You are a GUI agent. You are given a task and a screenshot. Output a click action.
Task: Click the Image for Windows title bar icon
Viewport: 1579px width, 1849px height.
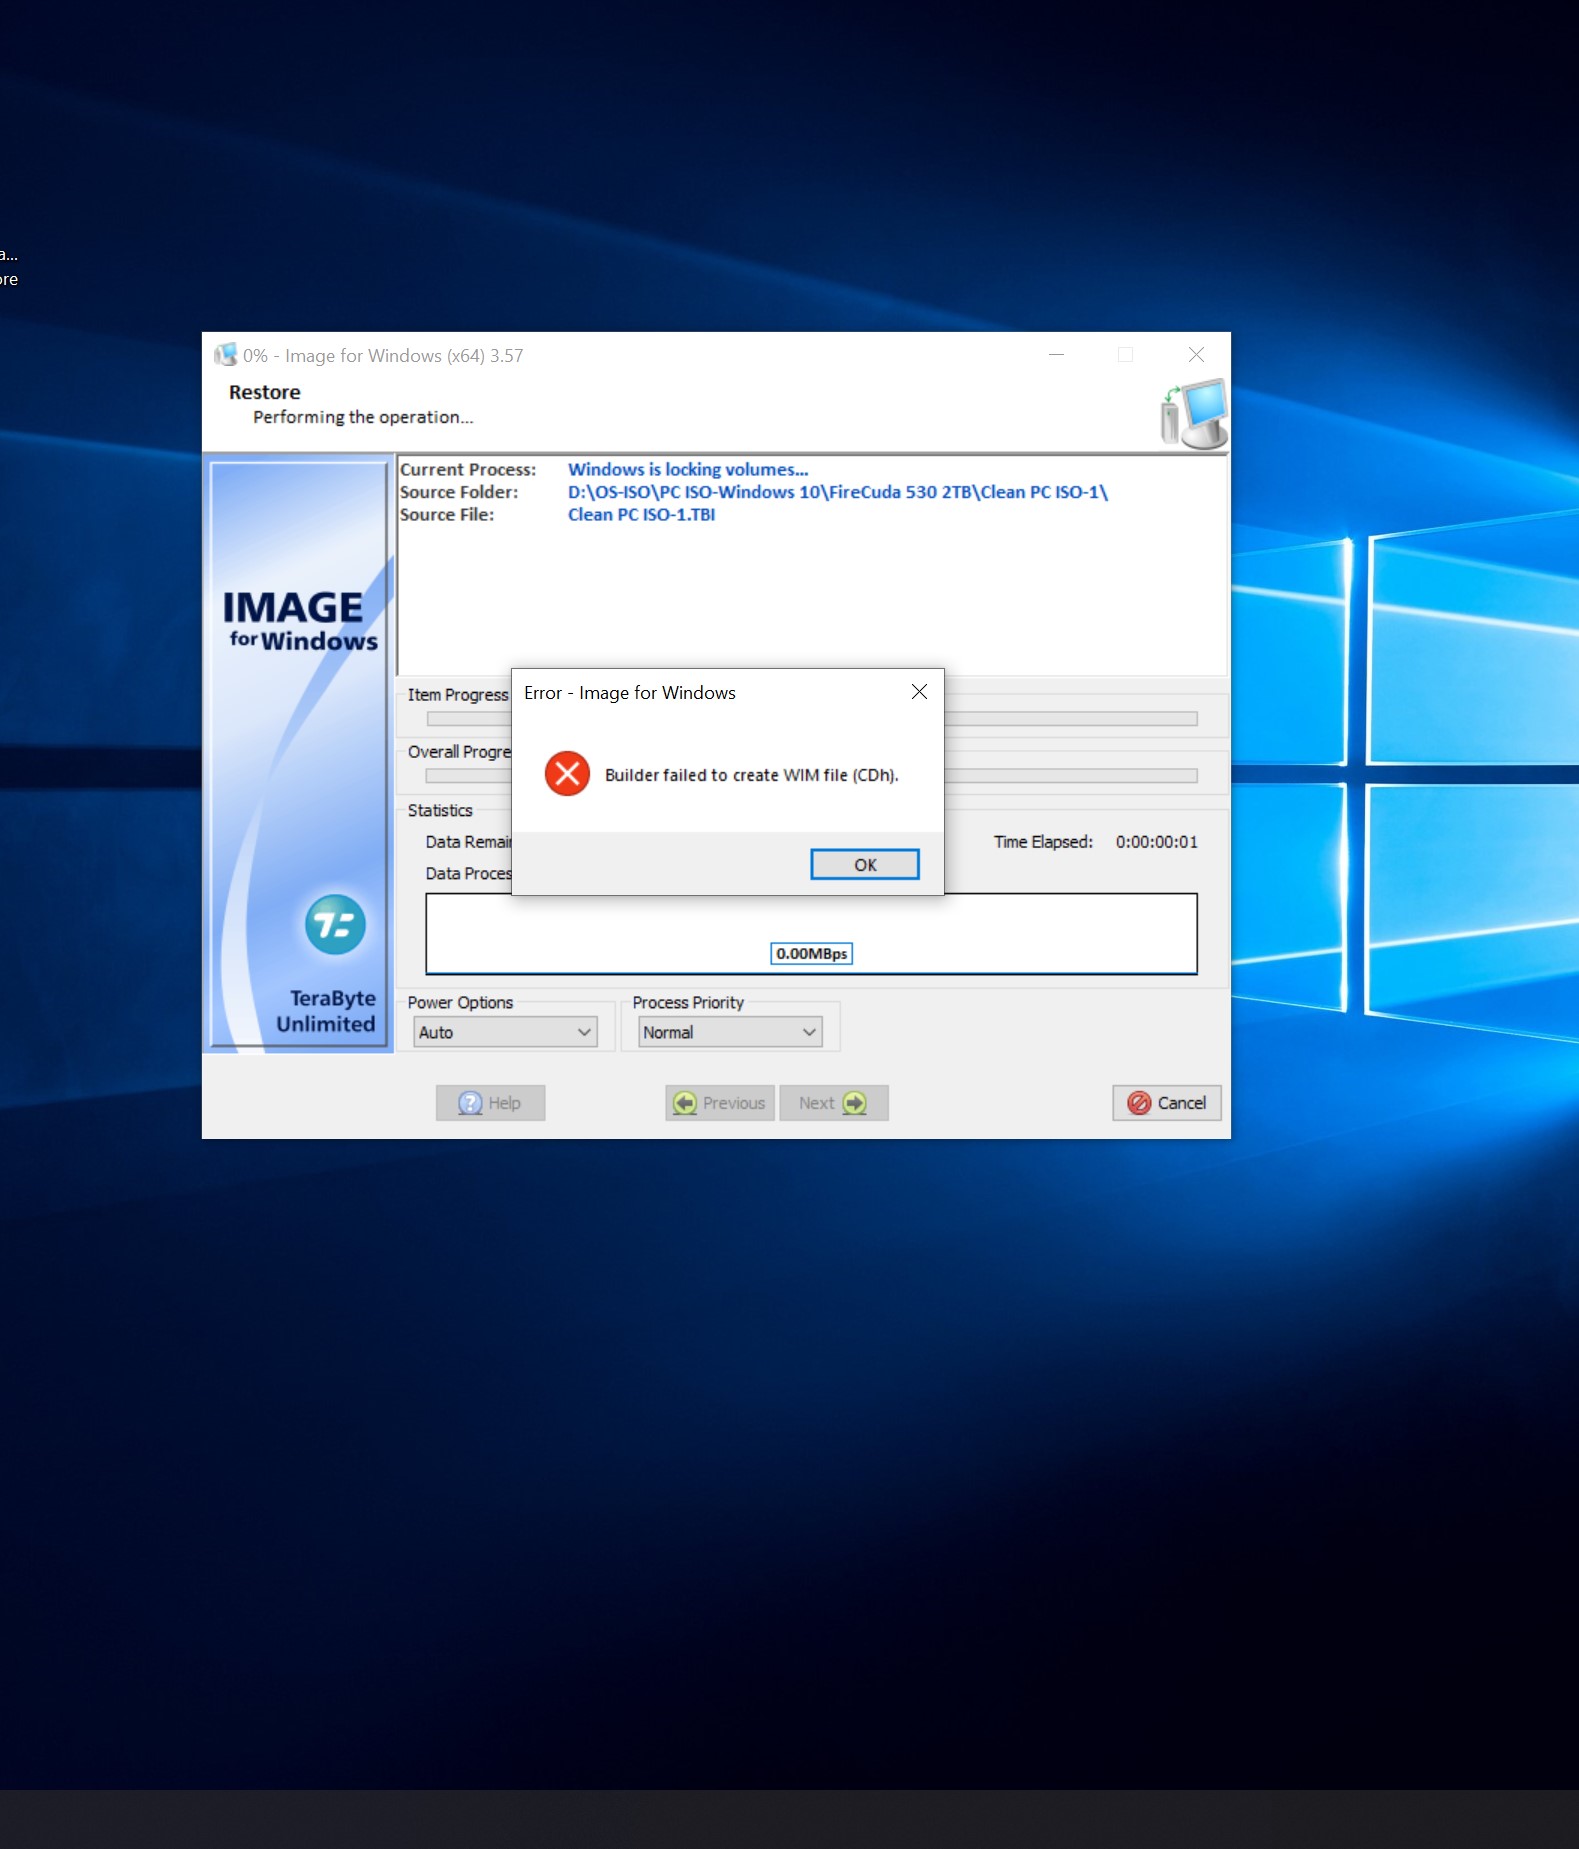point(225,355)
